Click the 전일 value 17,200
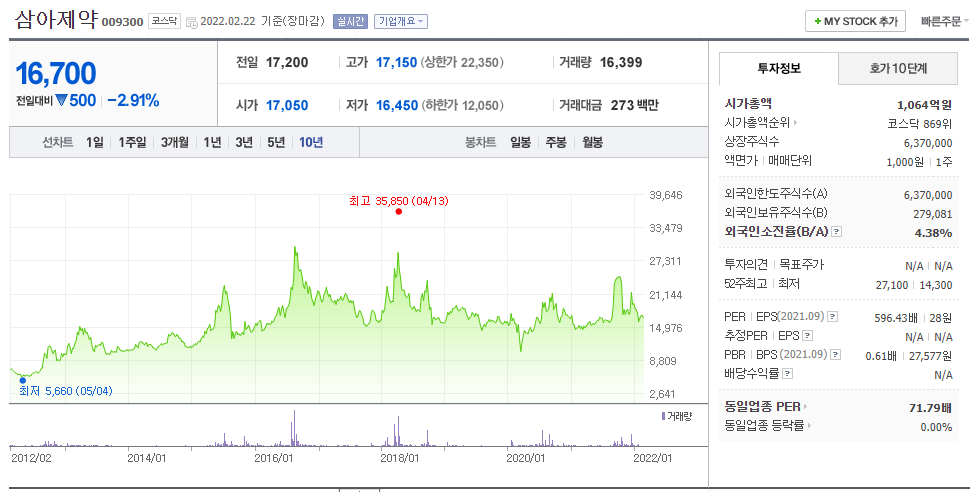Image resolution: width=975 pixels, height=492 pixels. coord(287,62)
